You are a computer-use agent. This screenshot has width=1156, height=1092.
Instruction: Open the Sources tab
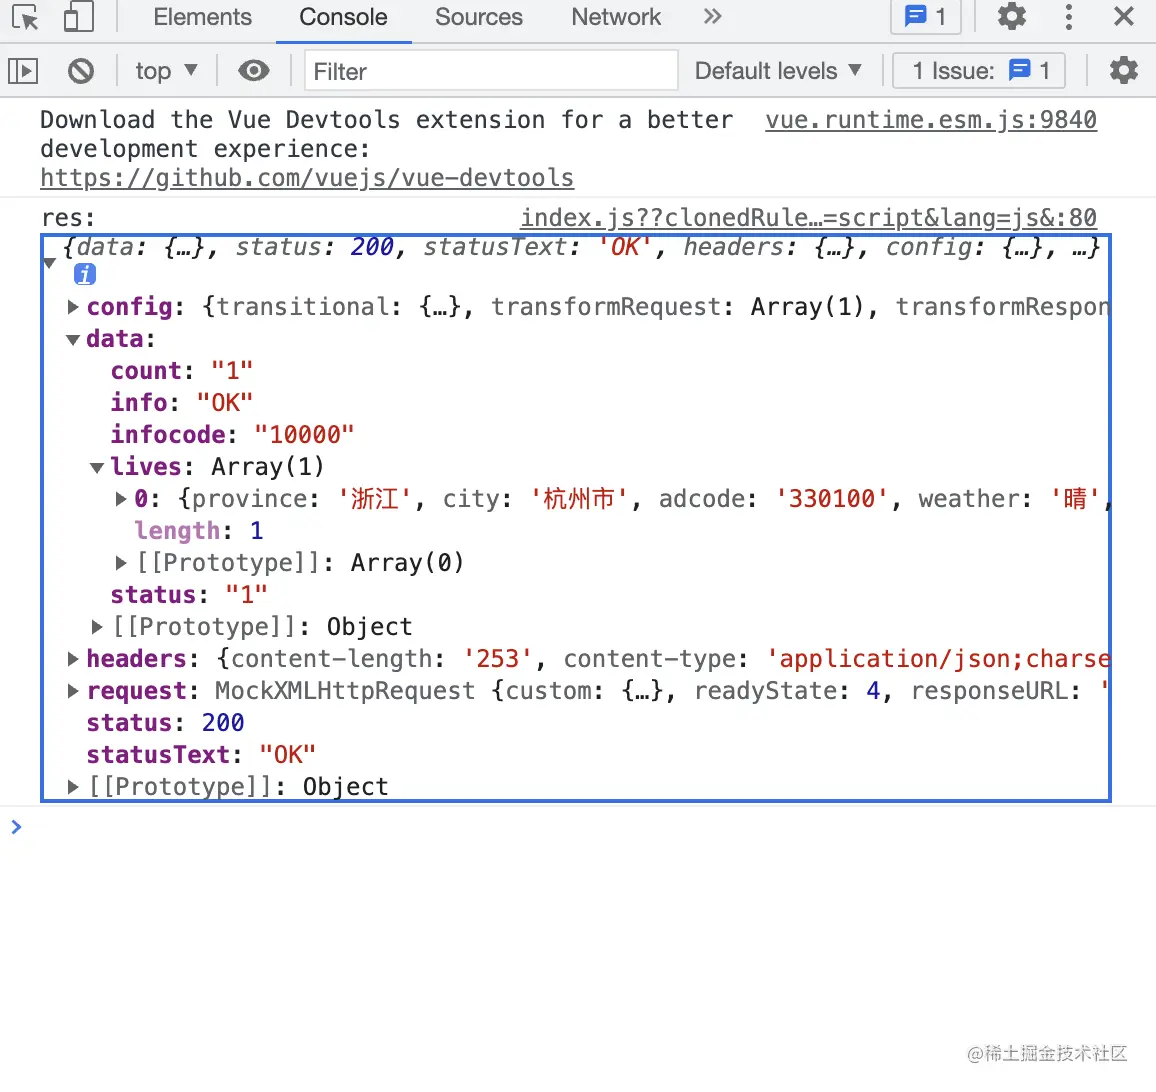pos(478,17)
